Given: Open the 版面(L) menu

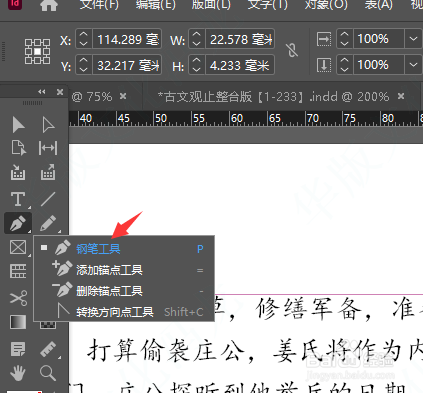Looking at the screenshot, I should click(x=211, y=4).
